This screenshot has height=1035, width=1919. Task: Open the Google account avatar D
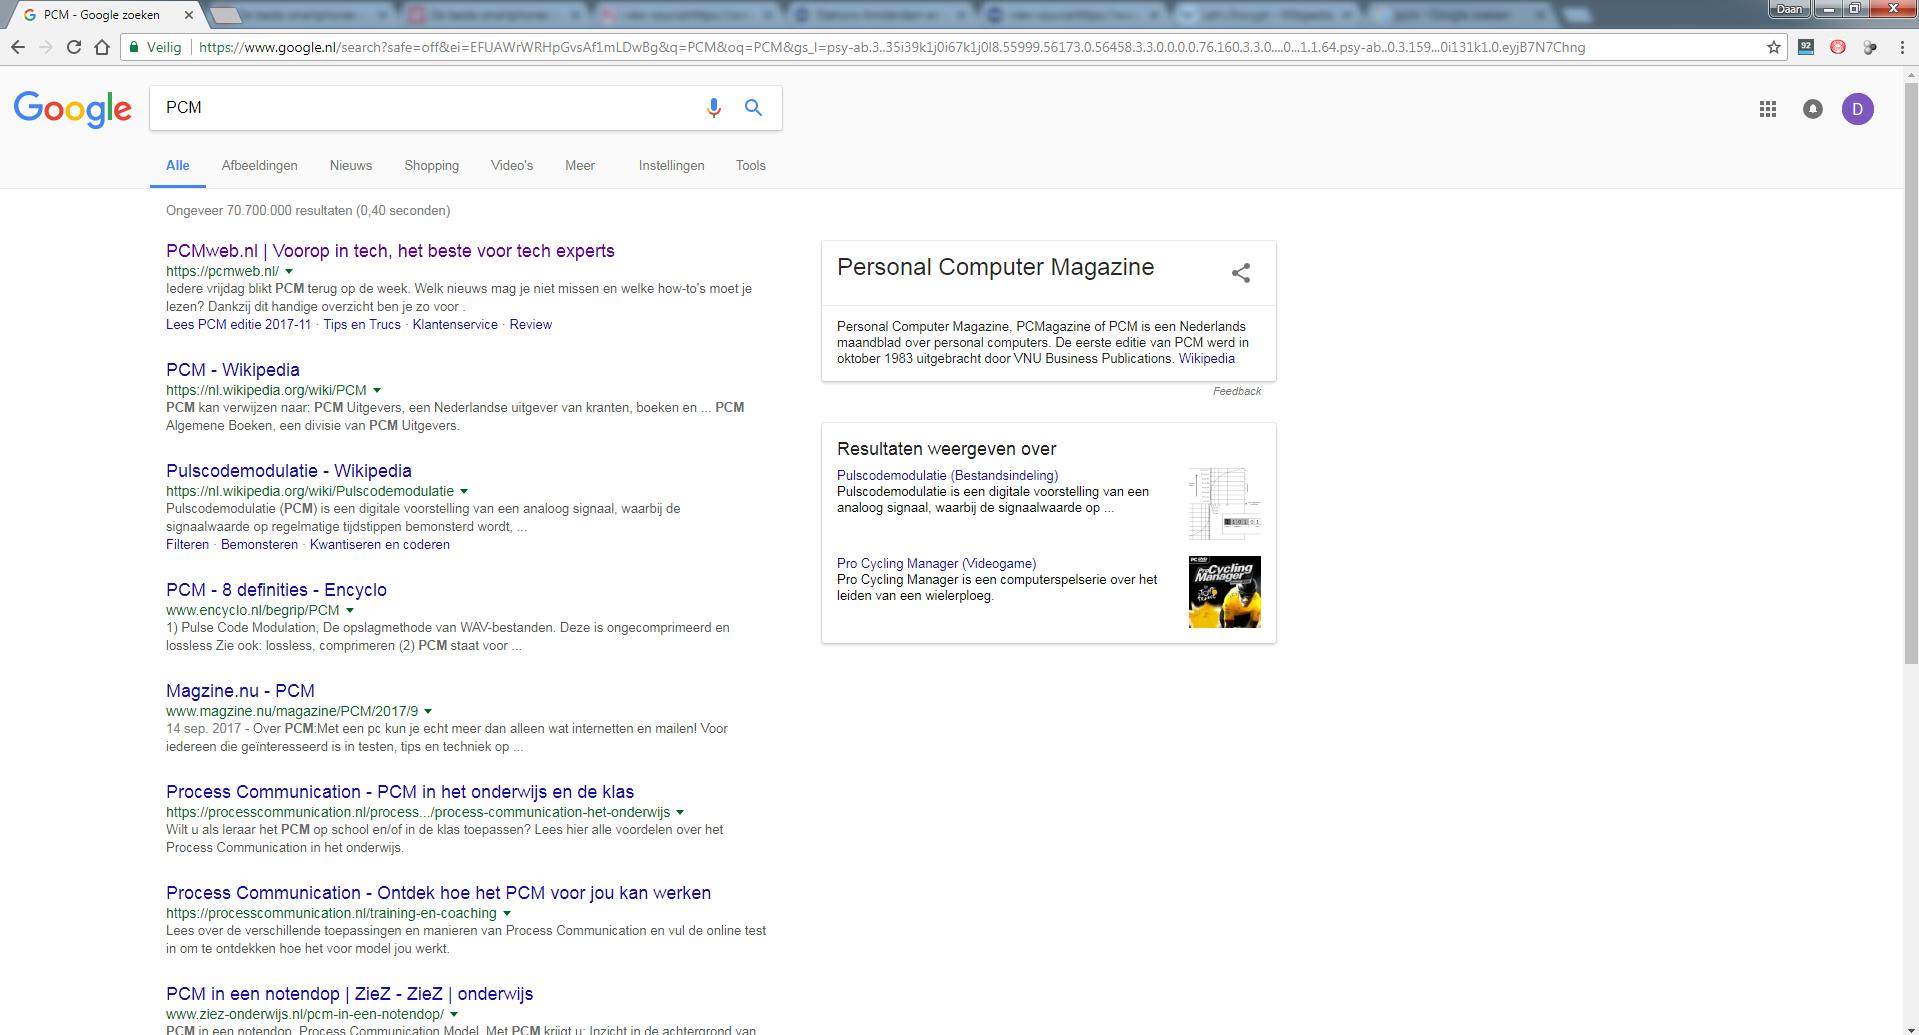click(1858, 109)
